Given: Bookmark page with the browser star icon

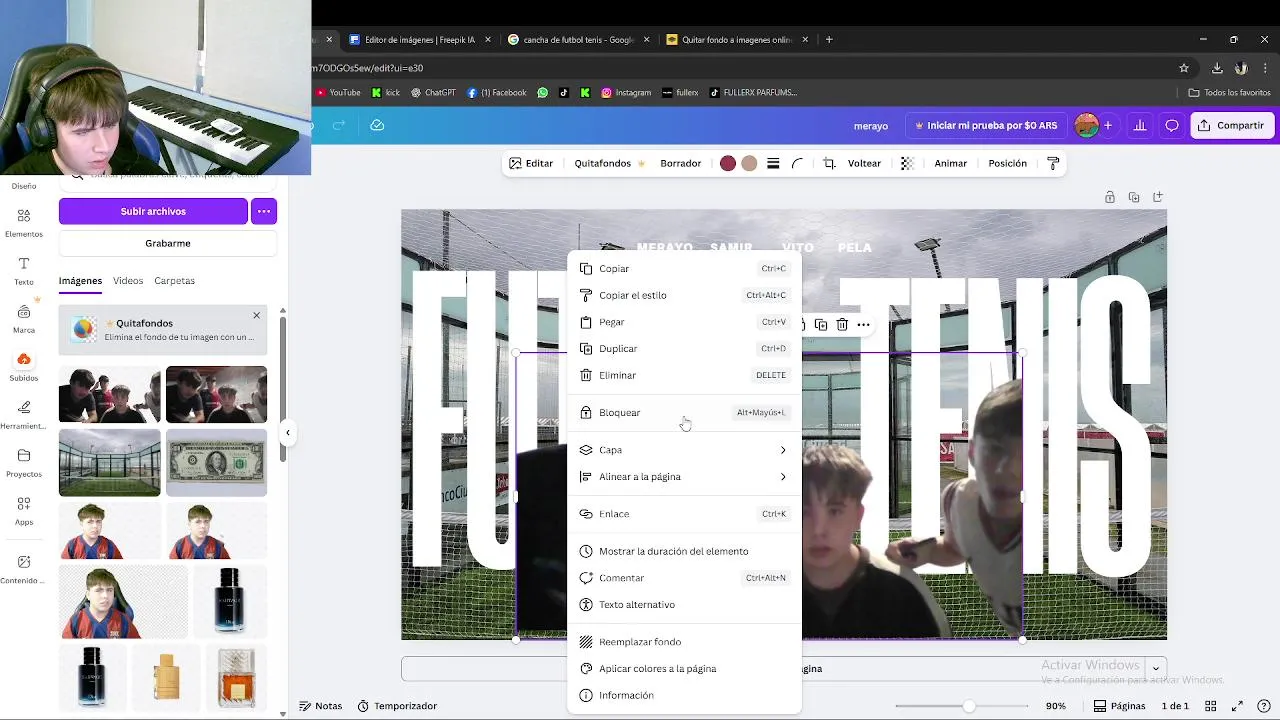Looking at the screenshot, I should tap(1184, 68).
